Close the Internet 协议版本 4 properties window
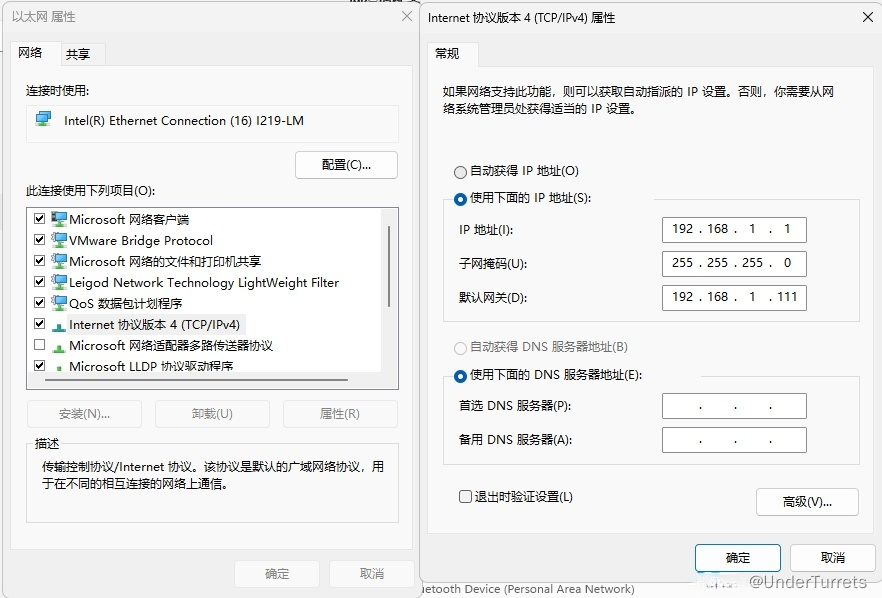882x598 pixels. tap(866, 17)
